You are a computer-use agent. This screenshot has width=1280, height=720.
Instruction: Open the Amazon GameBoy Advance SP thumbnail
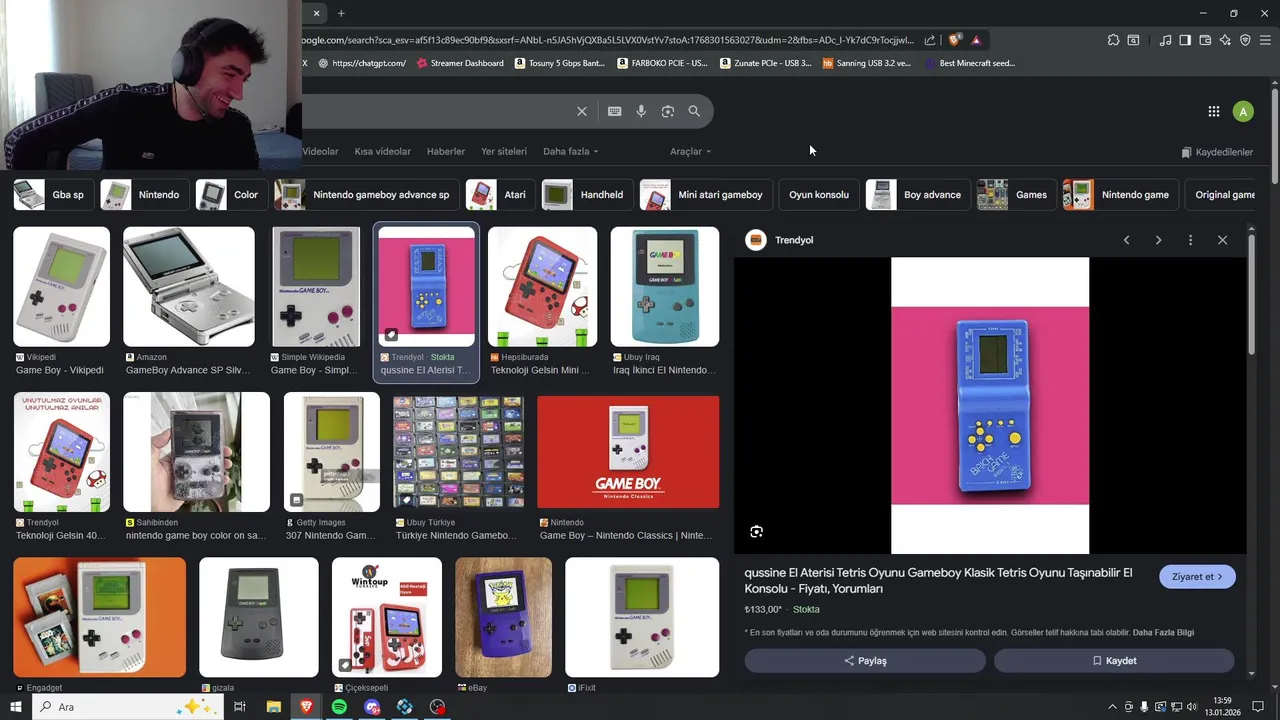click(189, 286)
